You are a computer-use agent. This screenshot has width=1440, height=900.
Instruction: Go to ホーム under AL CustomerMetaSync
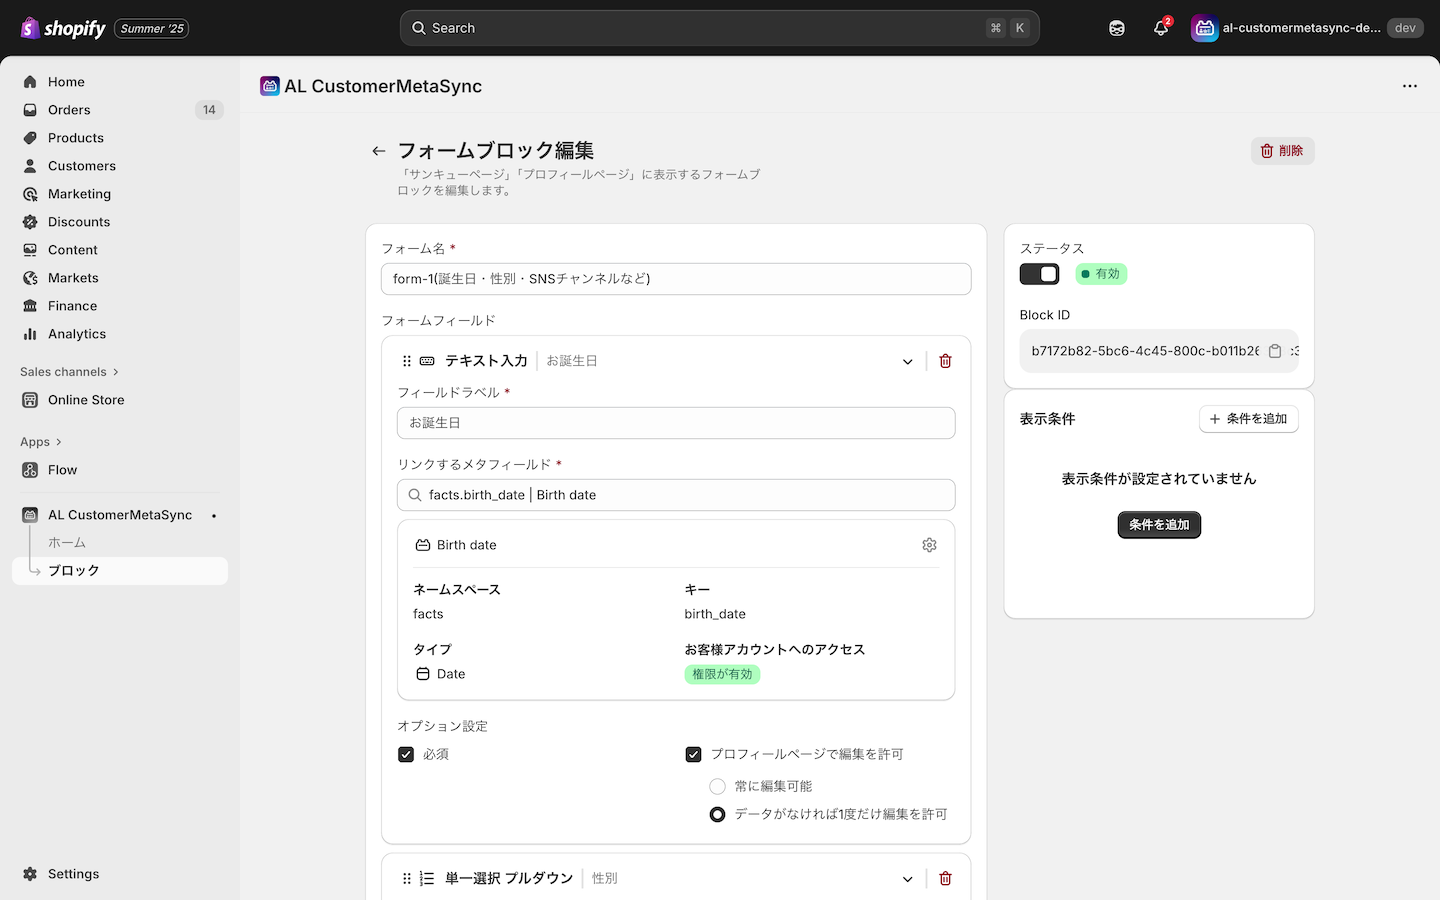click(x=67, y=542)
